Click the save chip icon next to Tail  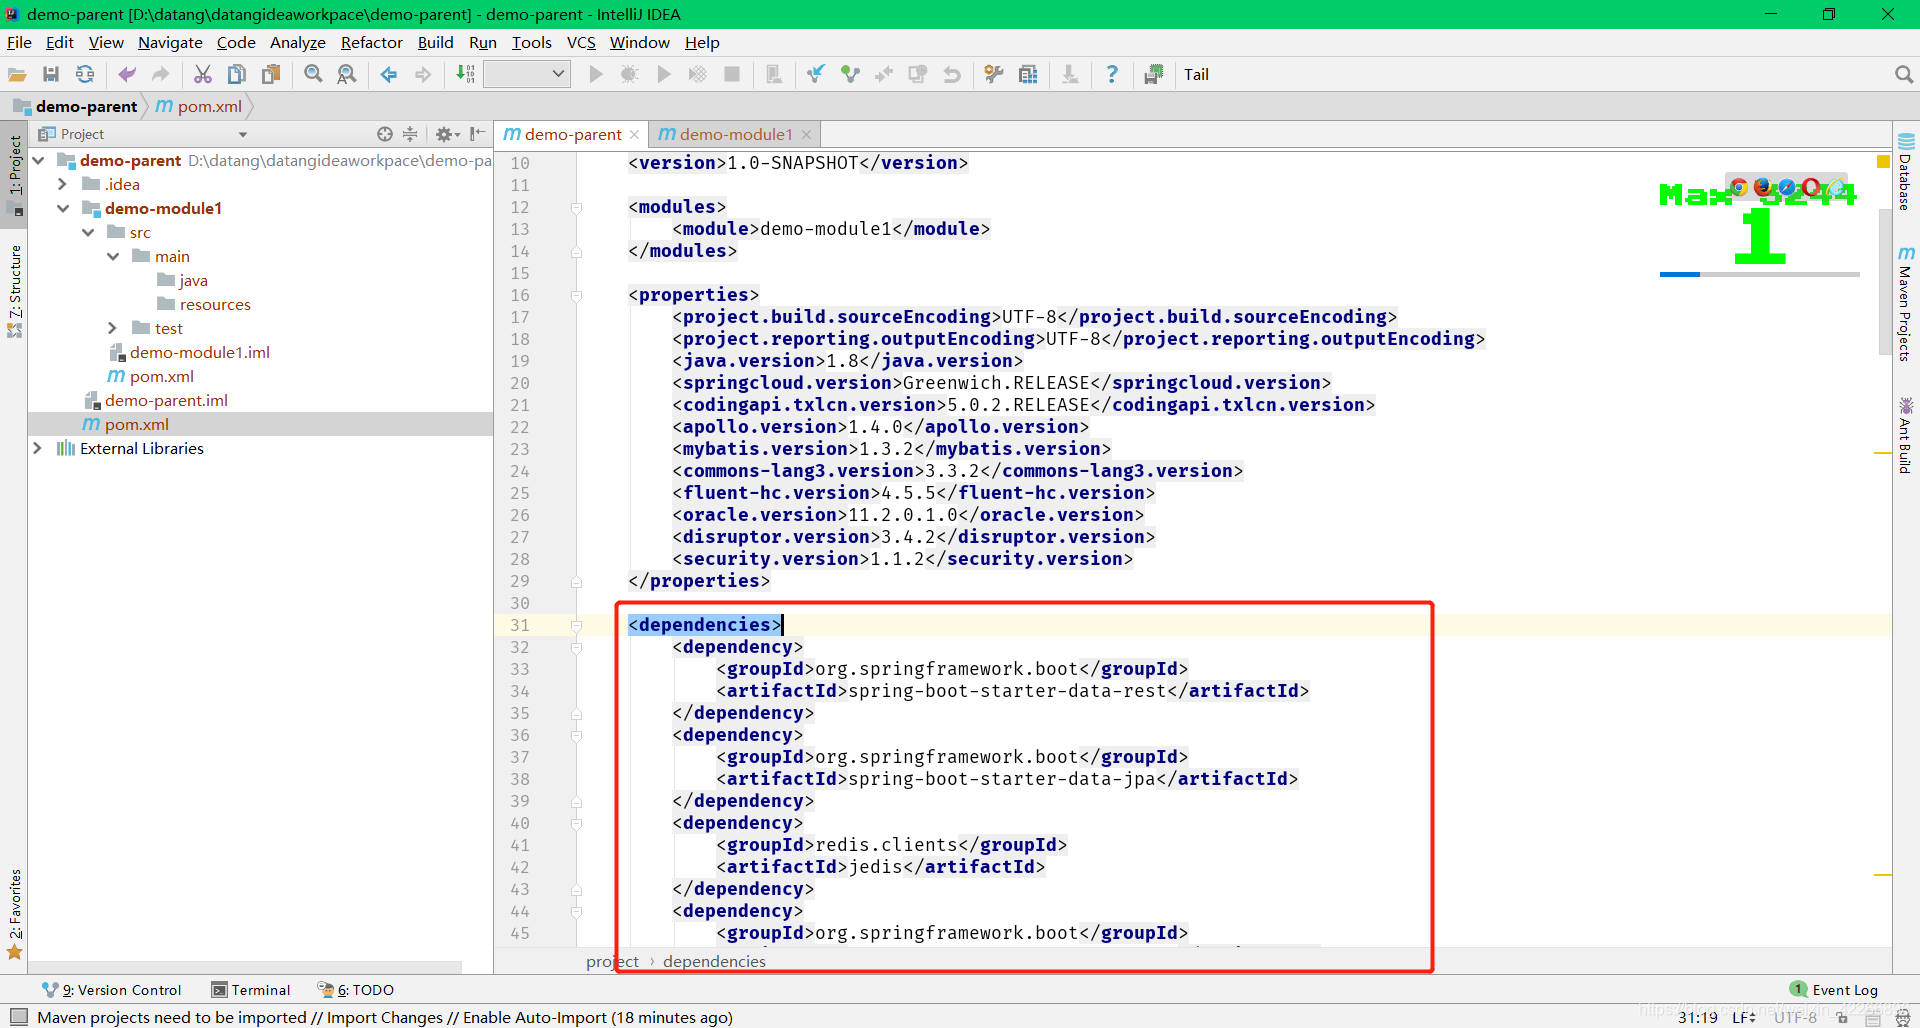[x=1154, y=74]
